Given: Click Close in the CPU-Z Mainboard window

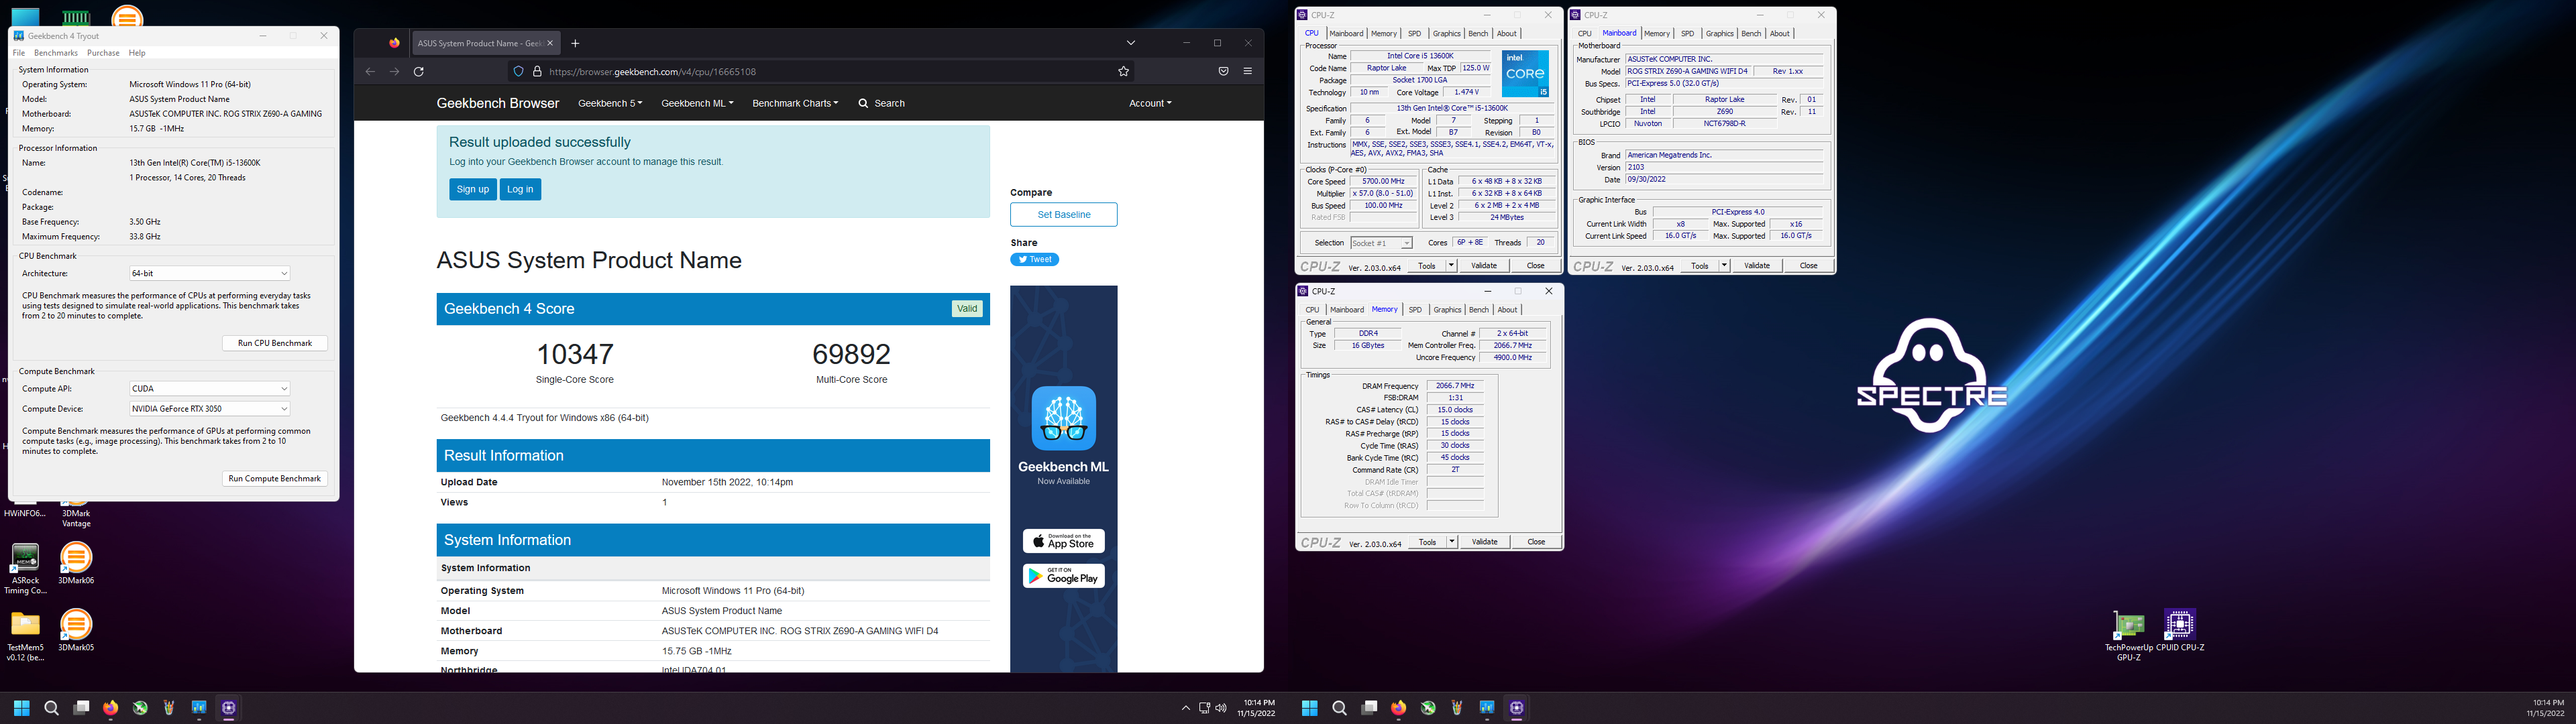Looking at the screenshot, I should point(1808,266).
